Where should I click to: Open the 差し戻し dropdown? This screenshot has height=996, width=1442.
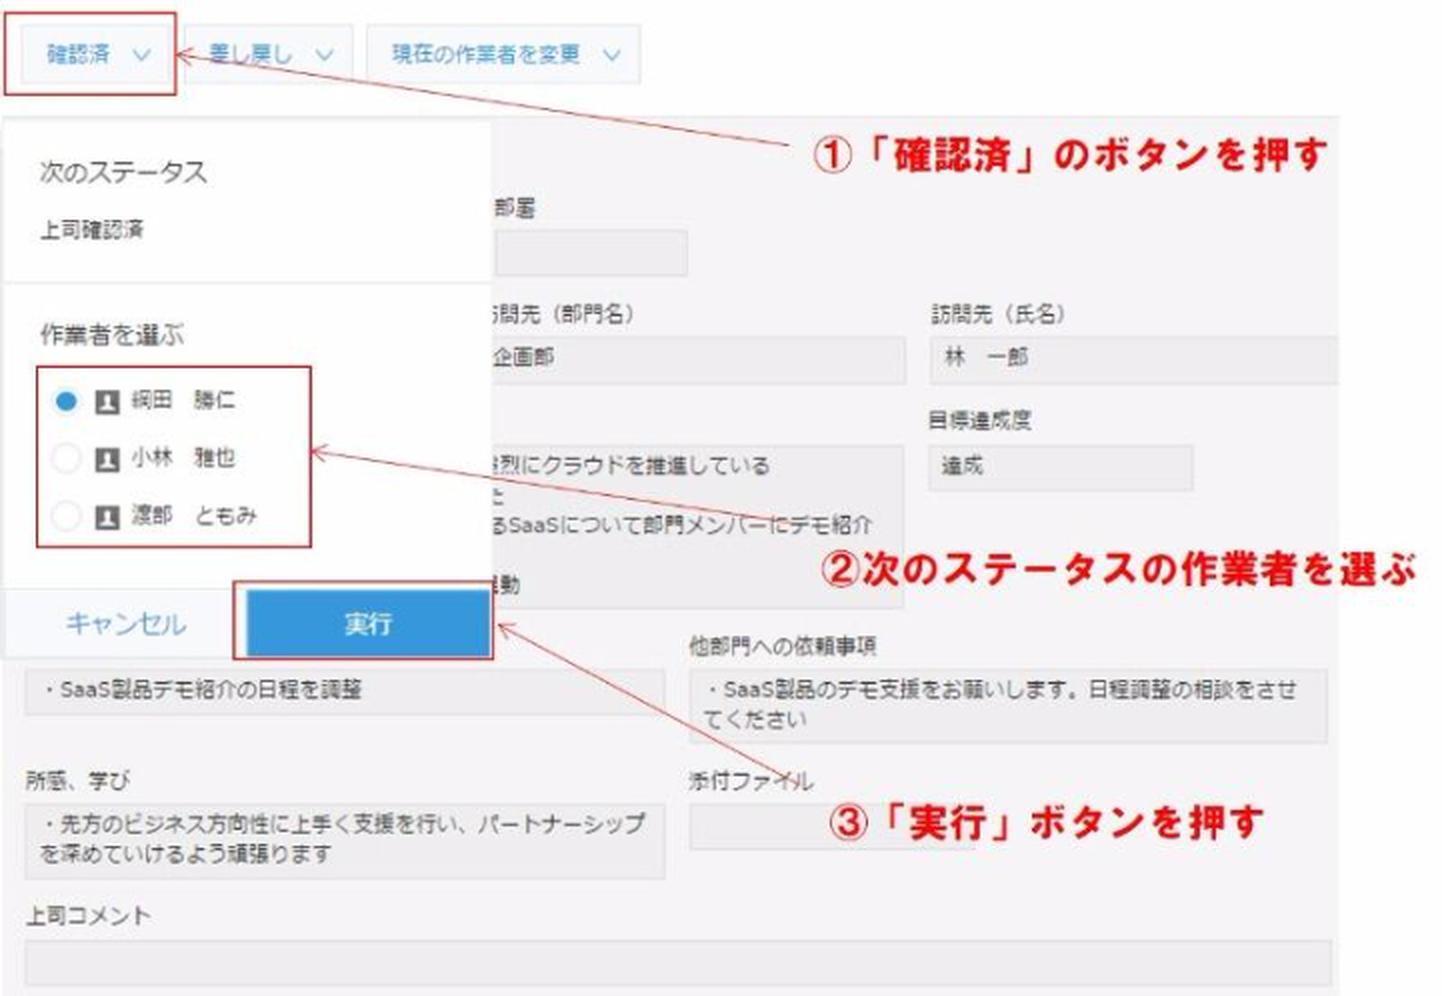point(268,54)
